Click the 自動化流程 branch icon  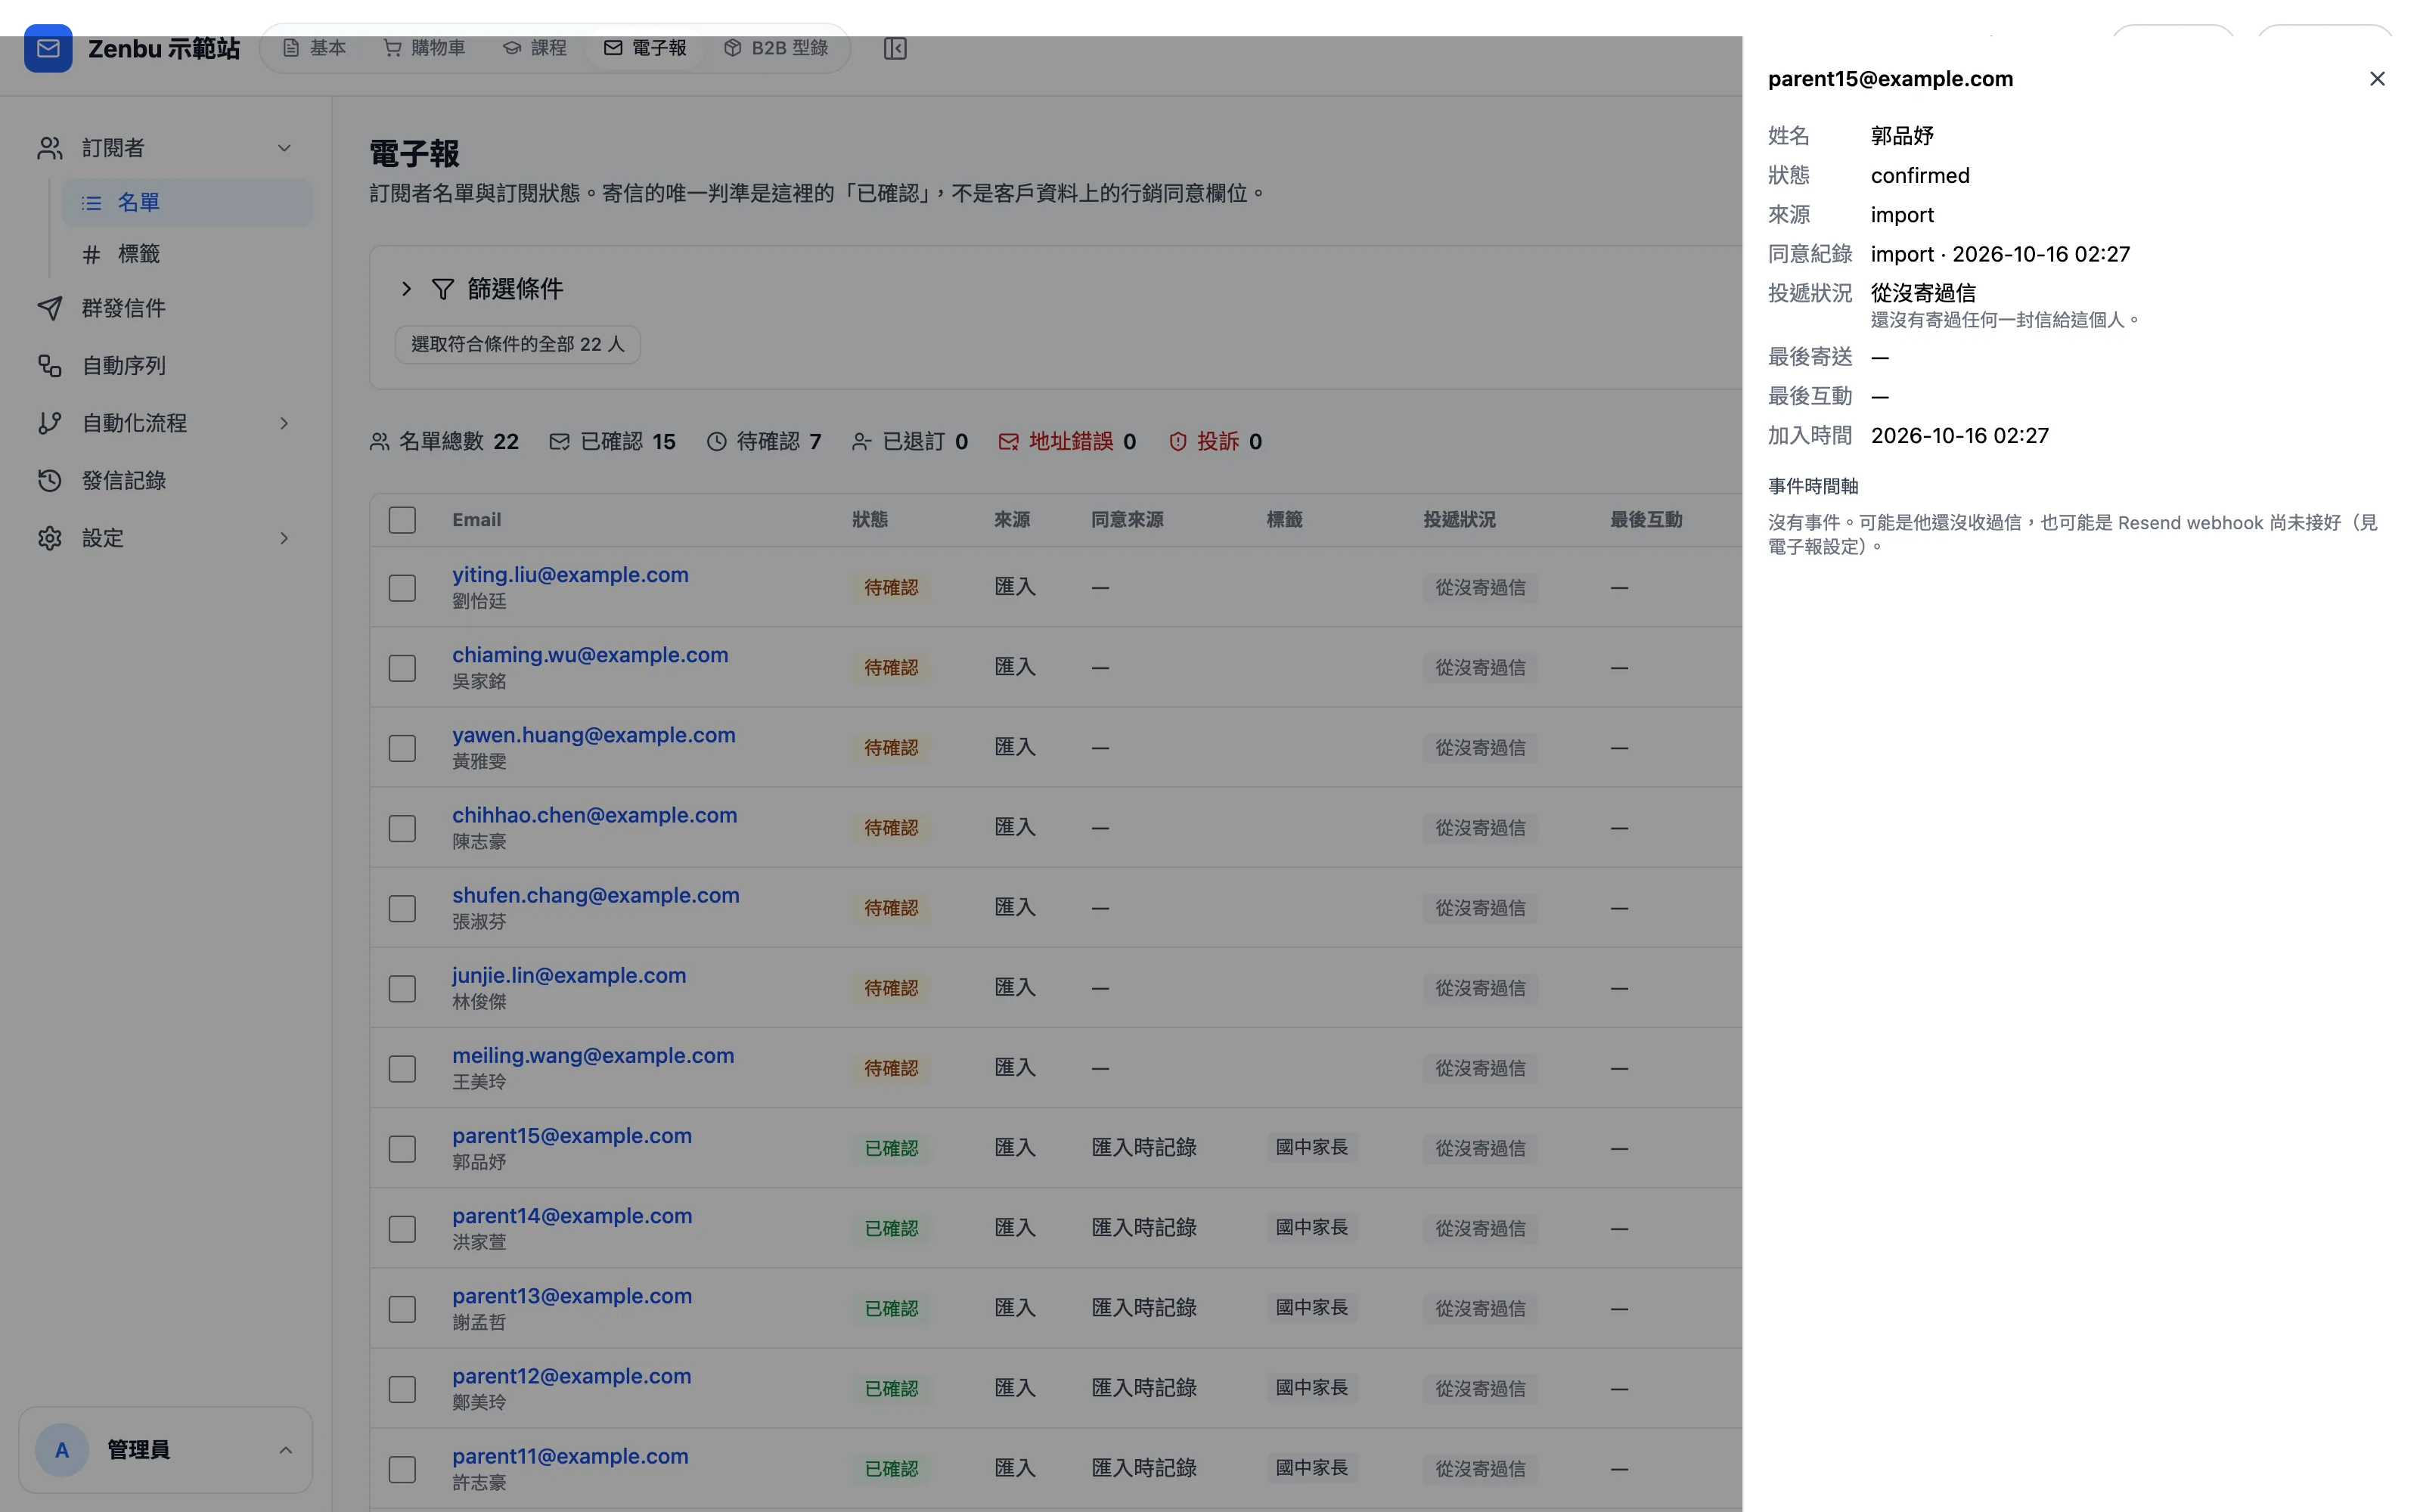point(50,423)
